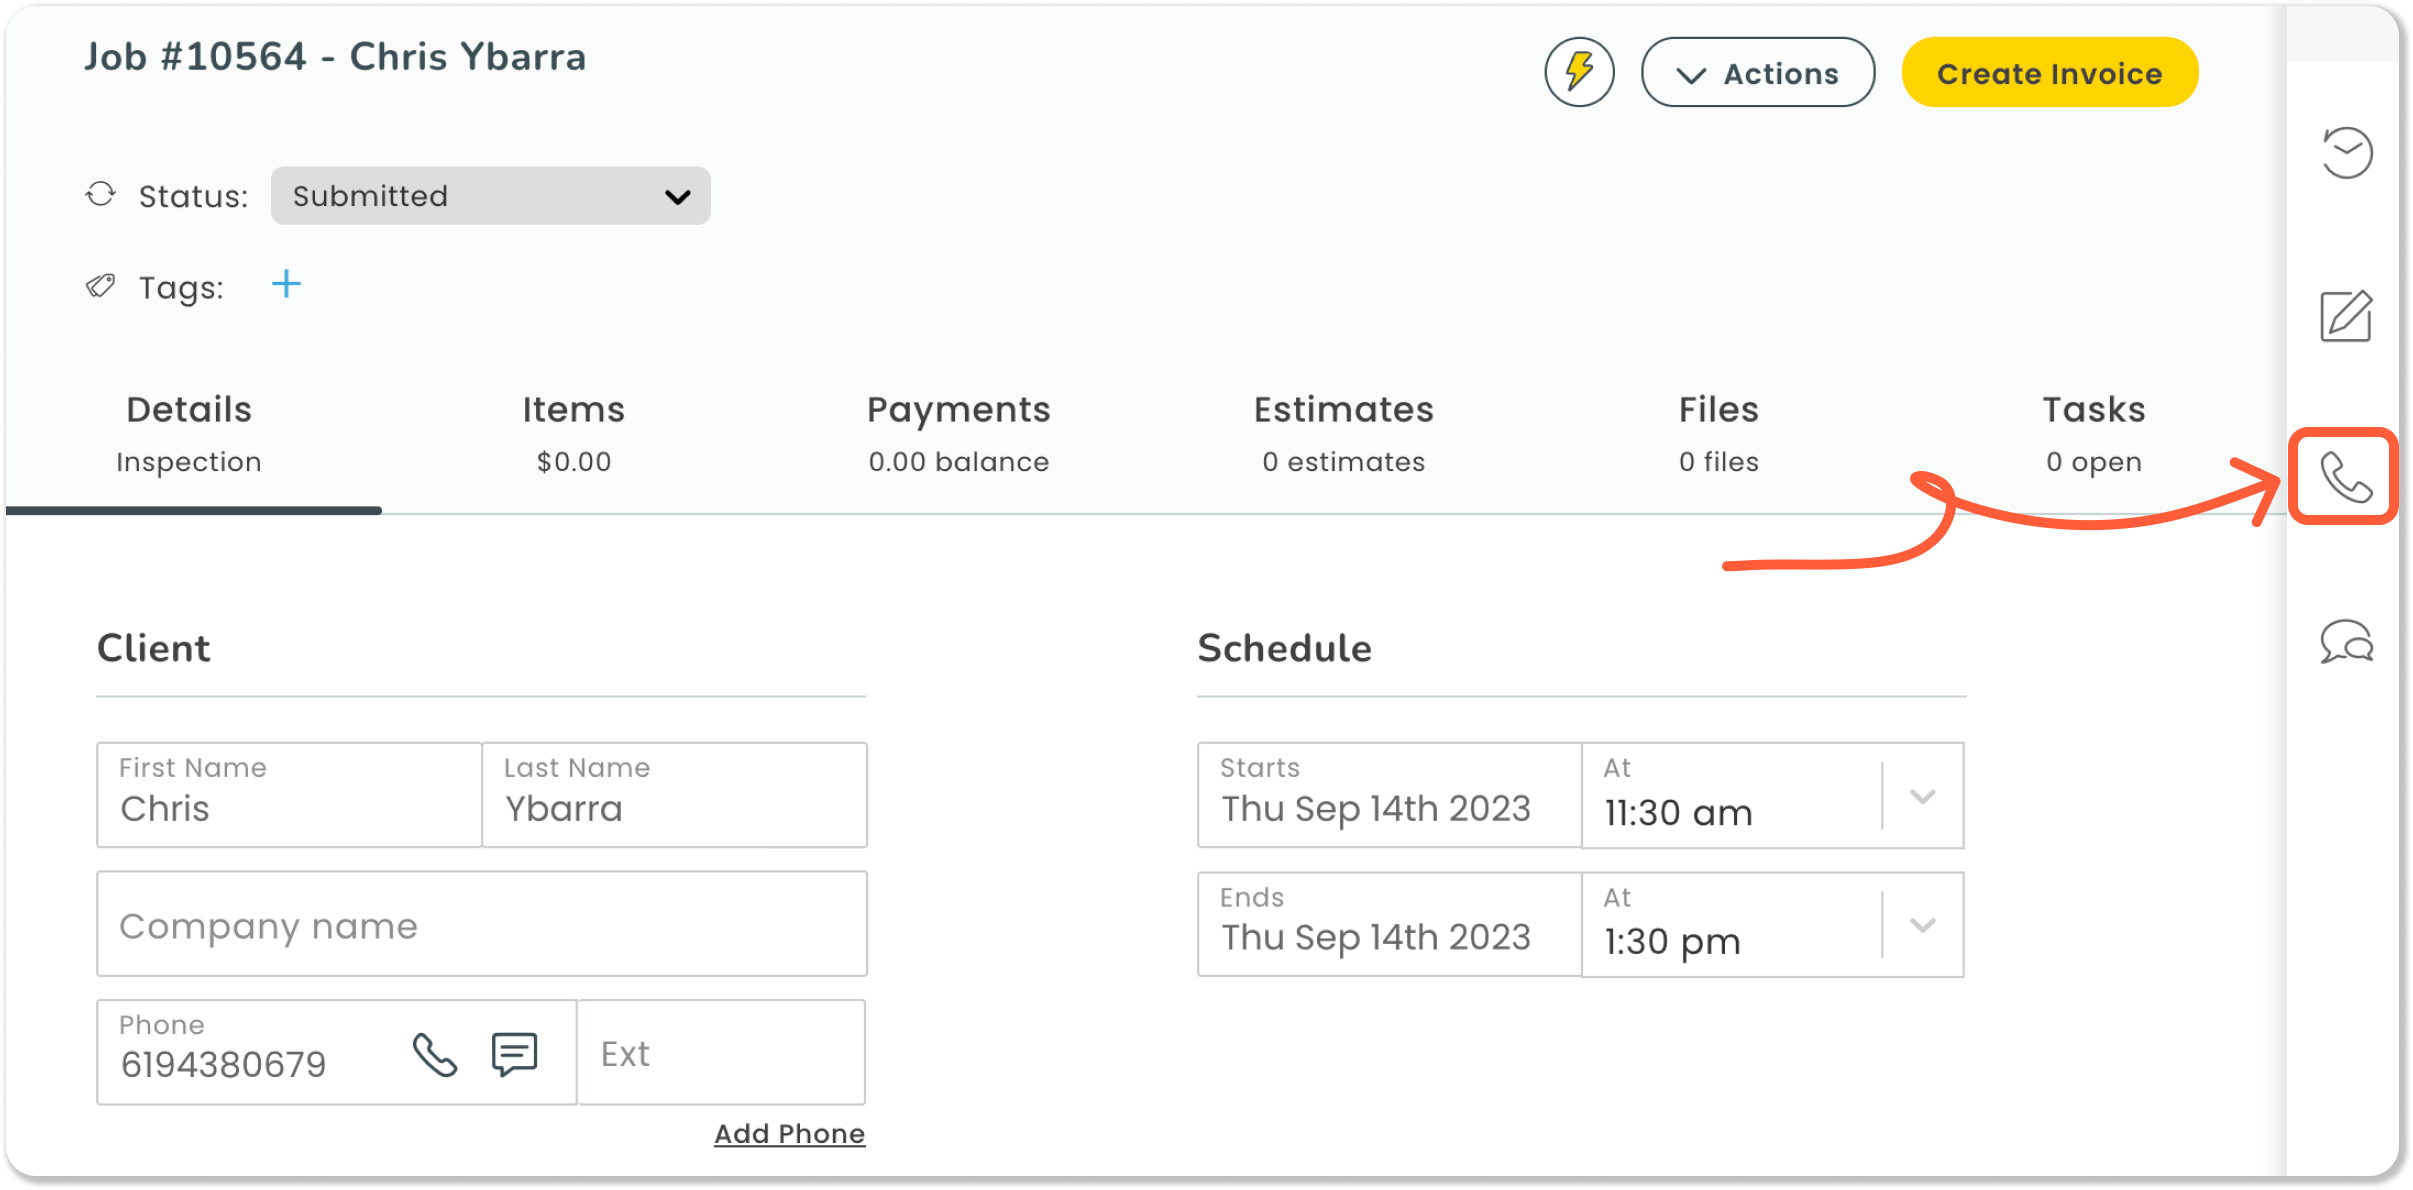Send text via phone field message icon
This screenshot has height=1190, width=2413.
(515, 1054)
